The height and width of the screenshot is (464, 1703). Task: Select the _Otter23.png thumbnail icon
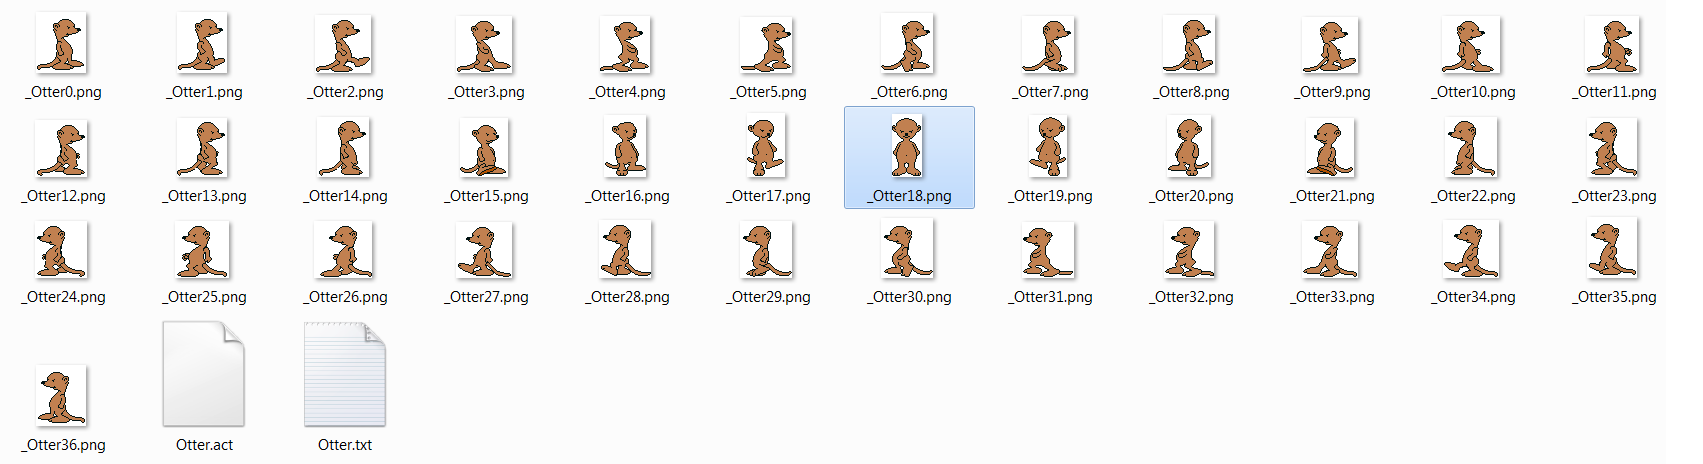point(1613,148)
